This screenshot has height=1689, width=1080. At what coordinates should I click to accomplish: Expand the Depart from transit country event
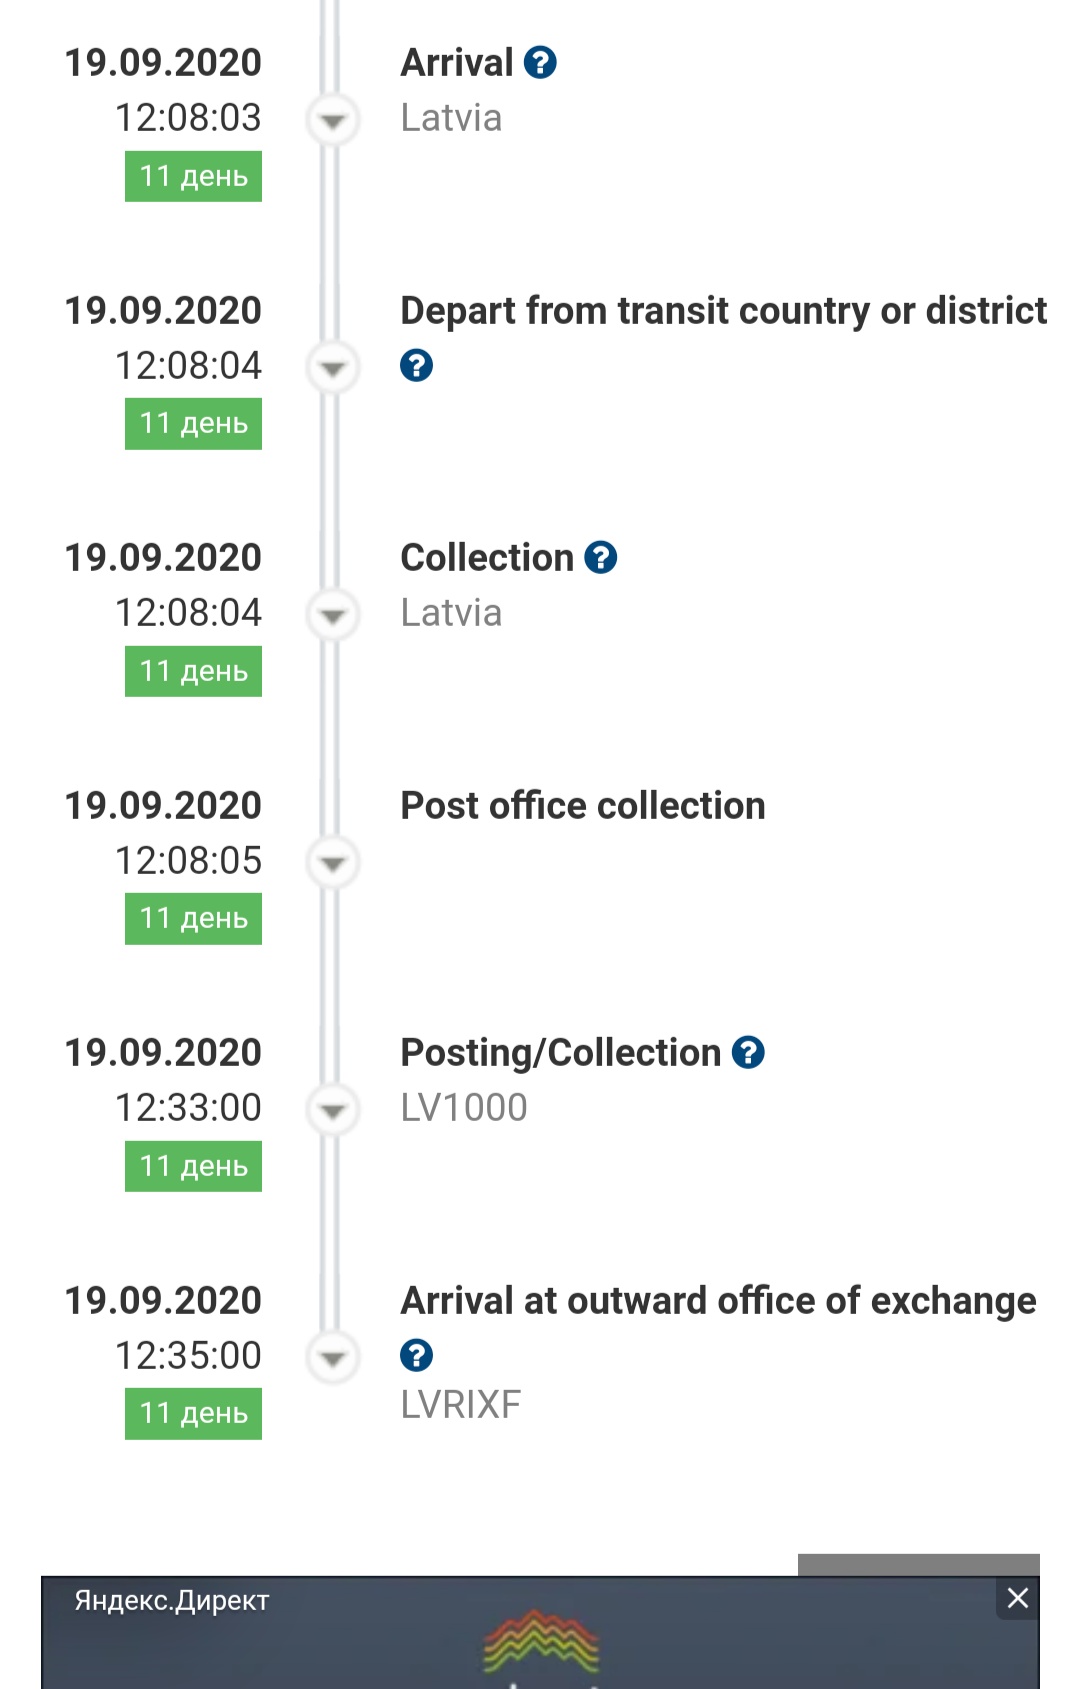tap(332, 368)
